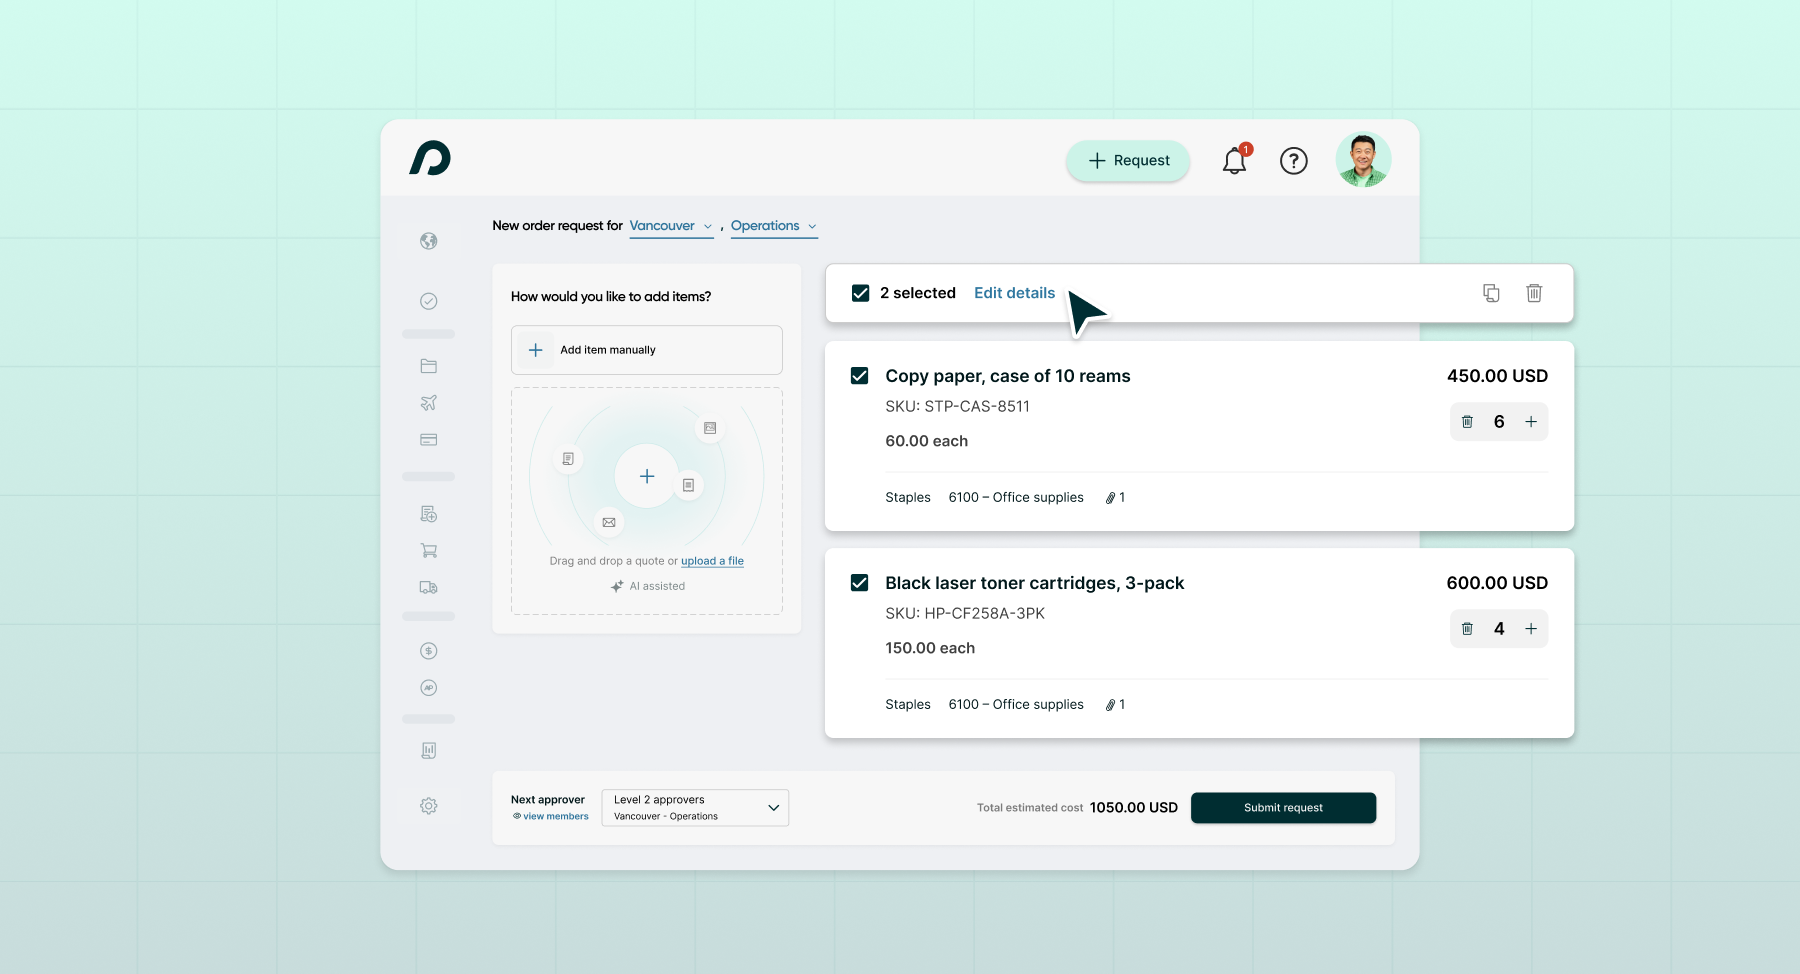
Task: Click Submit request button
Action: (1283, 808)
